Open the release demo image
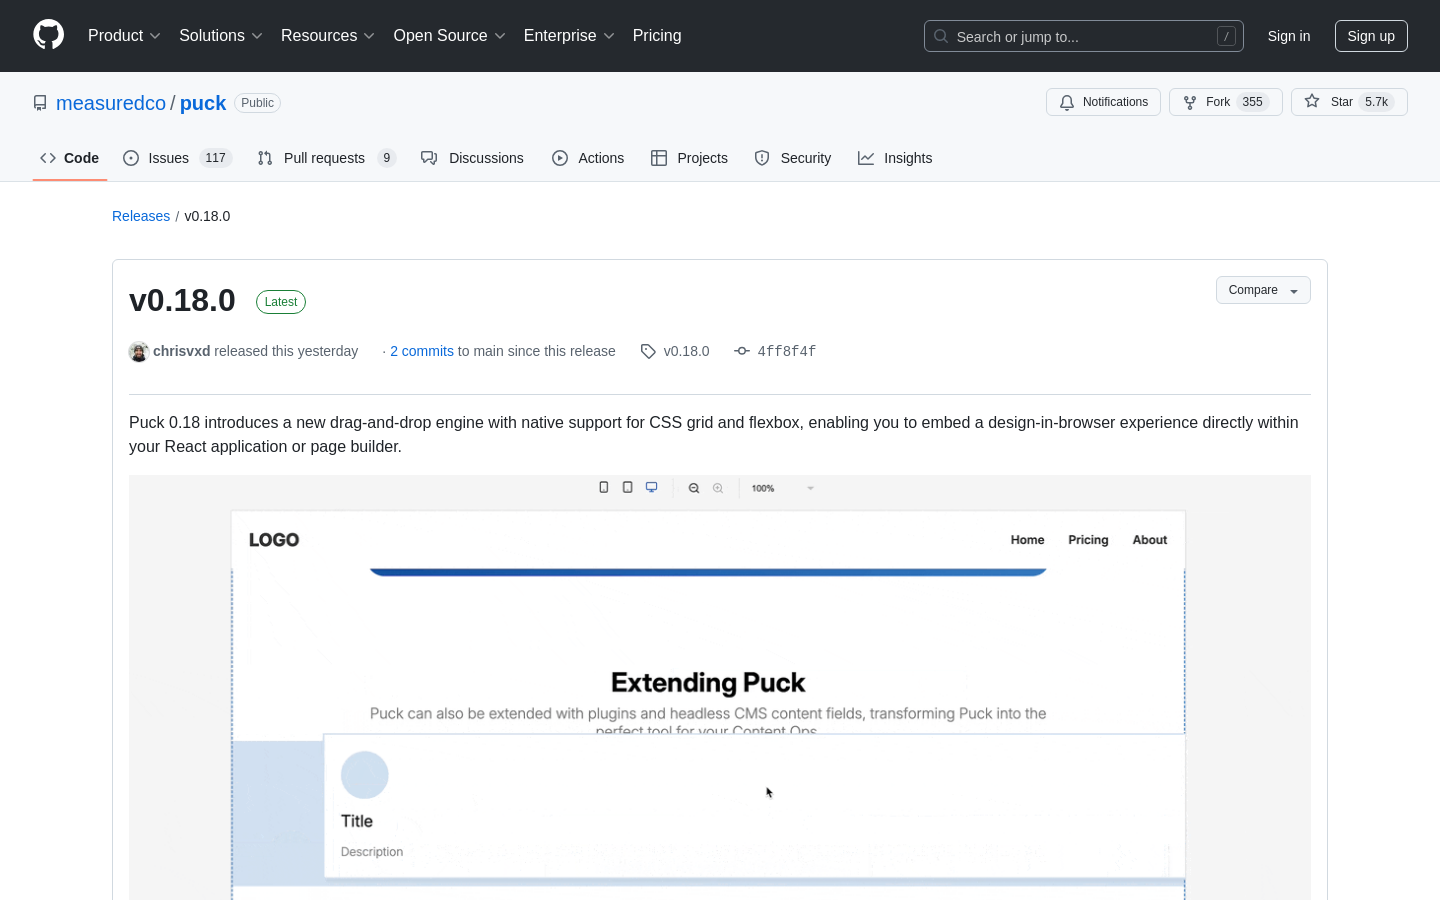The image size is (1440, 900). pos(720,688)
